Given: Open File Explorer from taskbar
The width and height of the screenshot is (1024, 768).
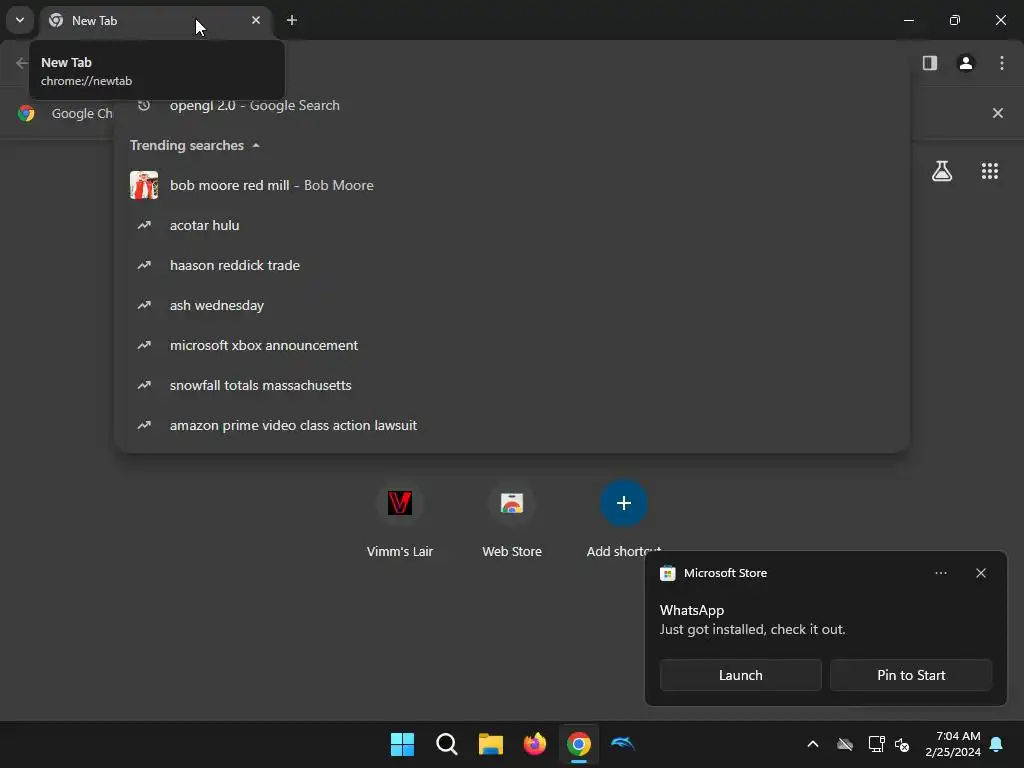Looking at the screenshot, I should tap(490, 744).
